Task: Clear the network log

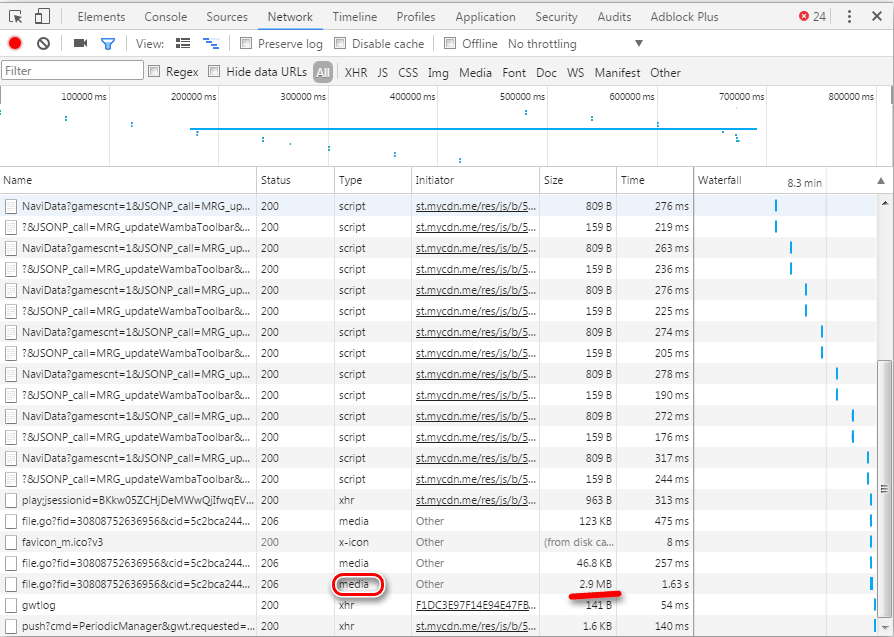Action: pyautogui.click(x=43, y=43)
